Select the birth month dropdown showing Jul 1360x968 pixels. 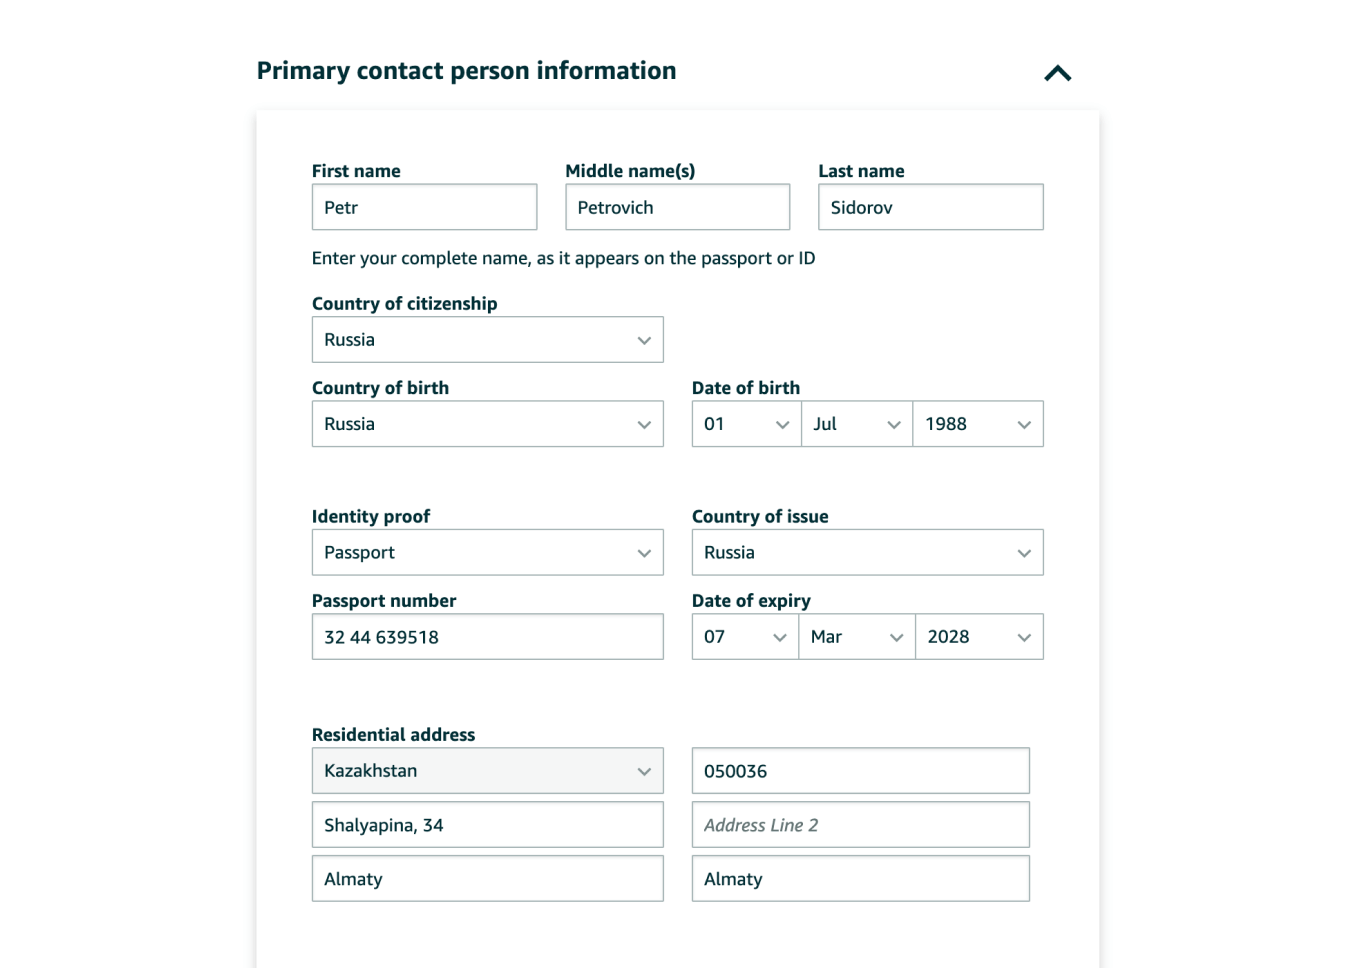857,424
